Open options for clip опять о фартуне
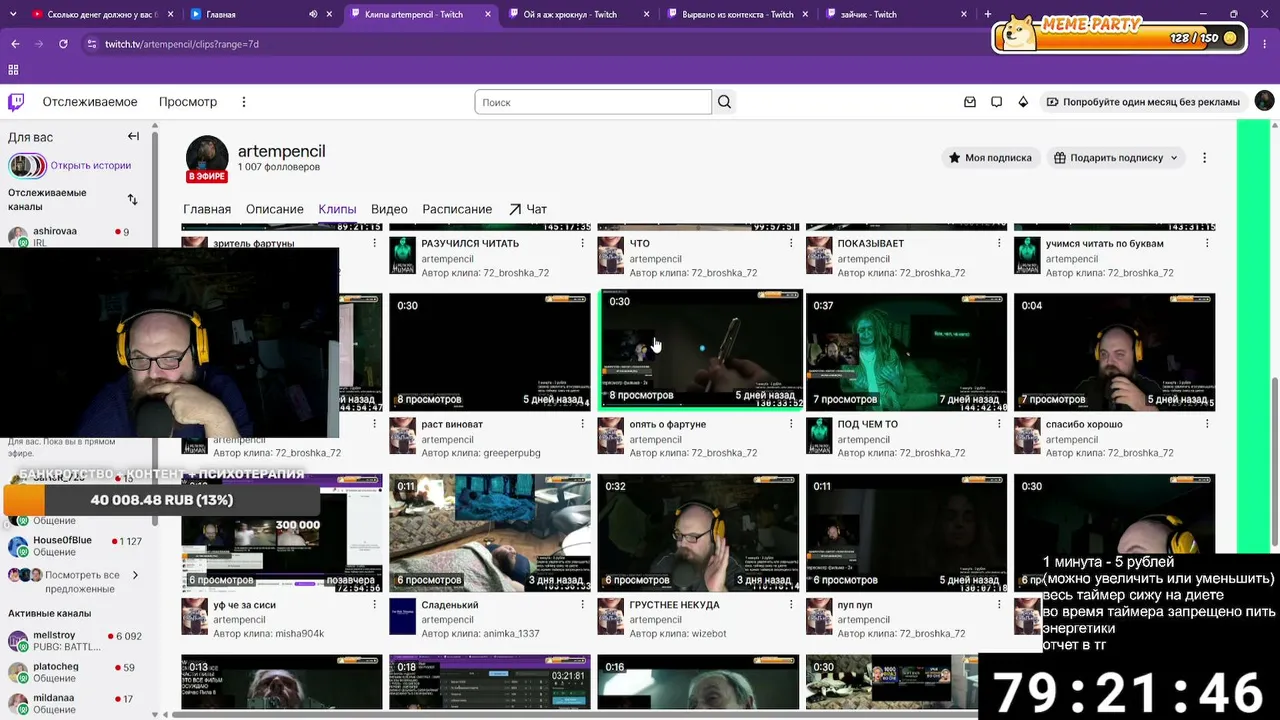1280x720 pixels. click(791, 424)
